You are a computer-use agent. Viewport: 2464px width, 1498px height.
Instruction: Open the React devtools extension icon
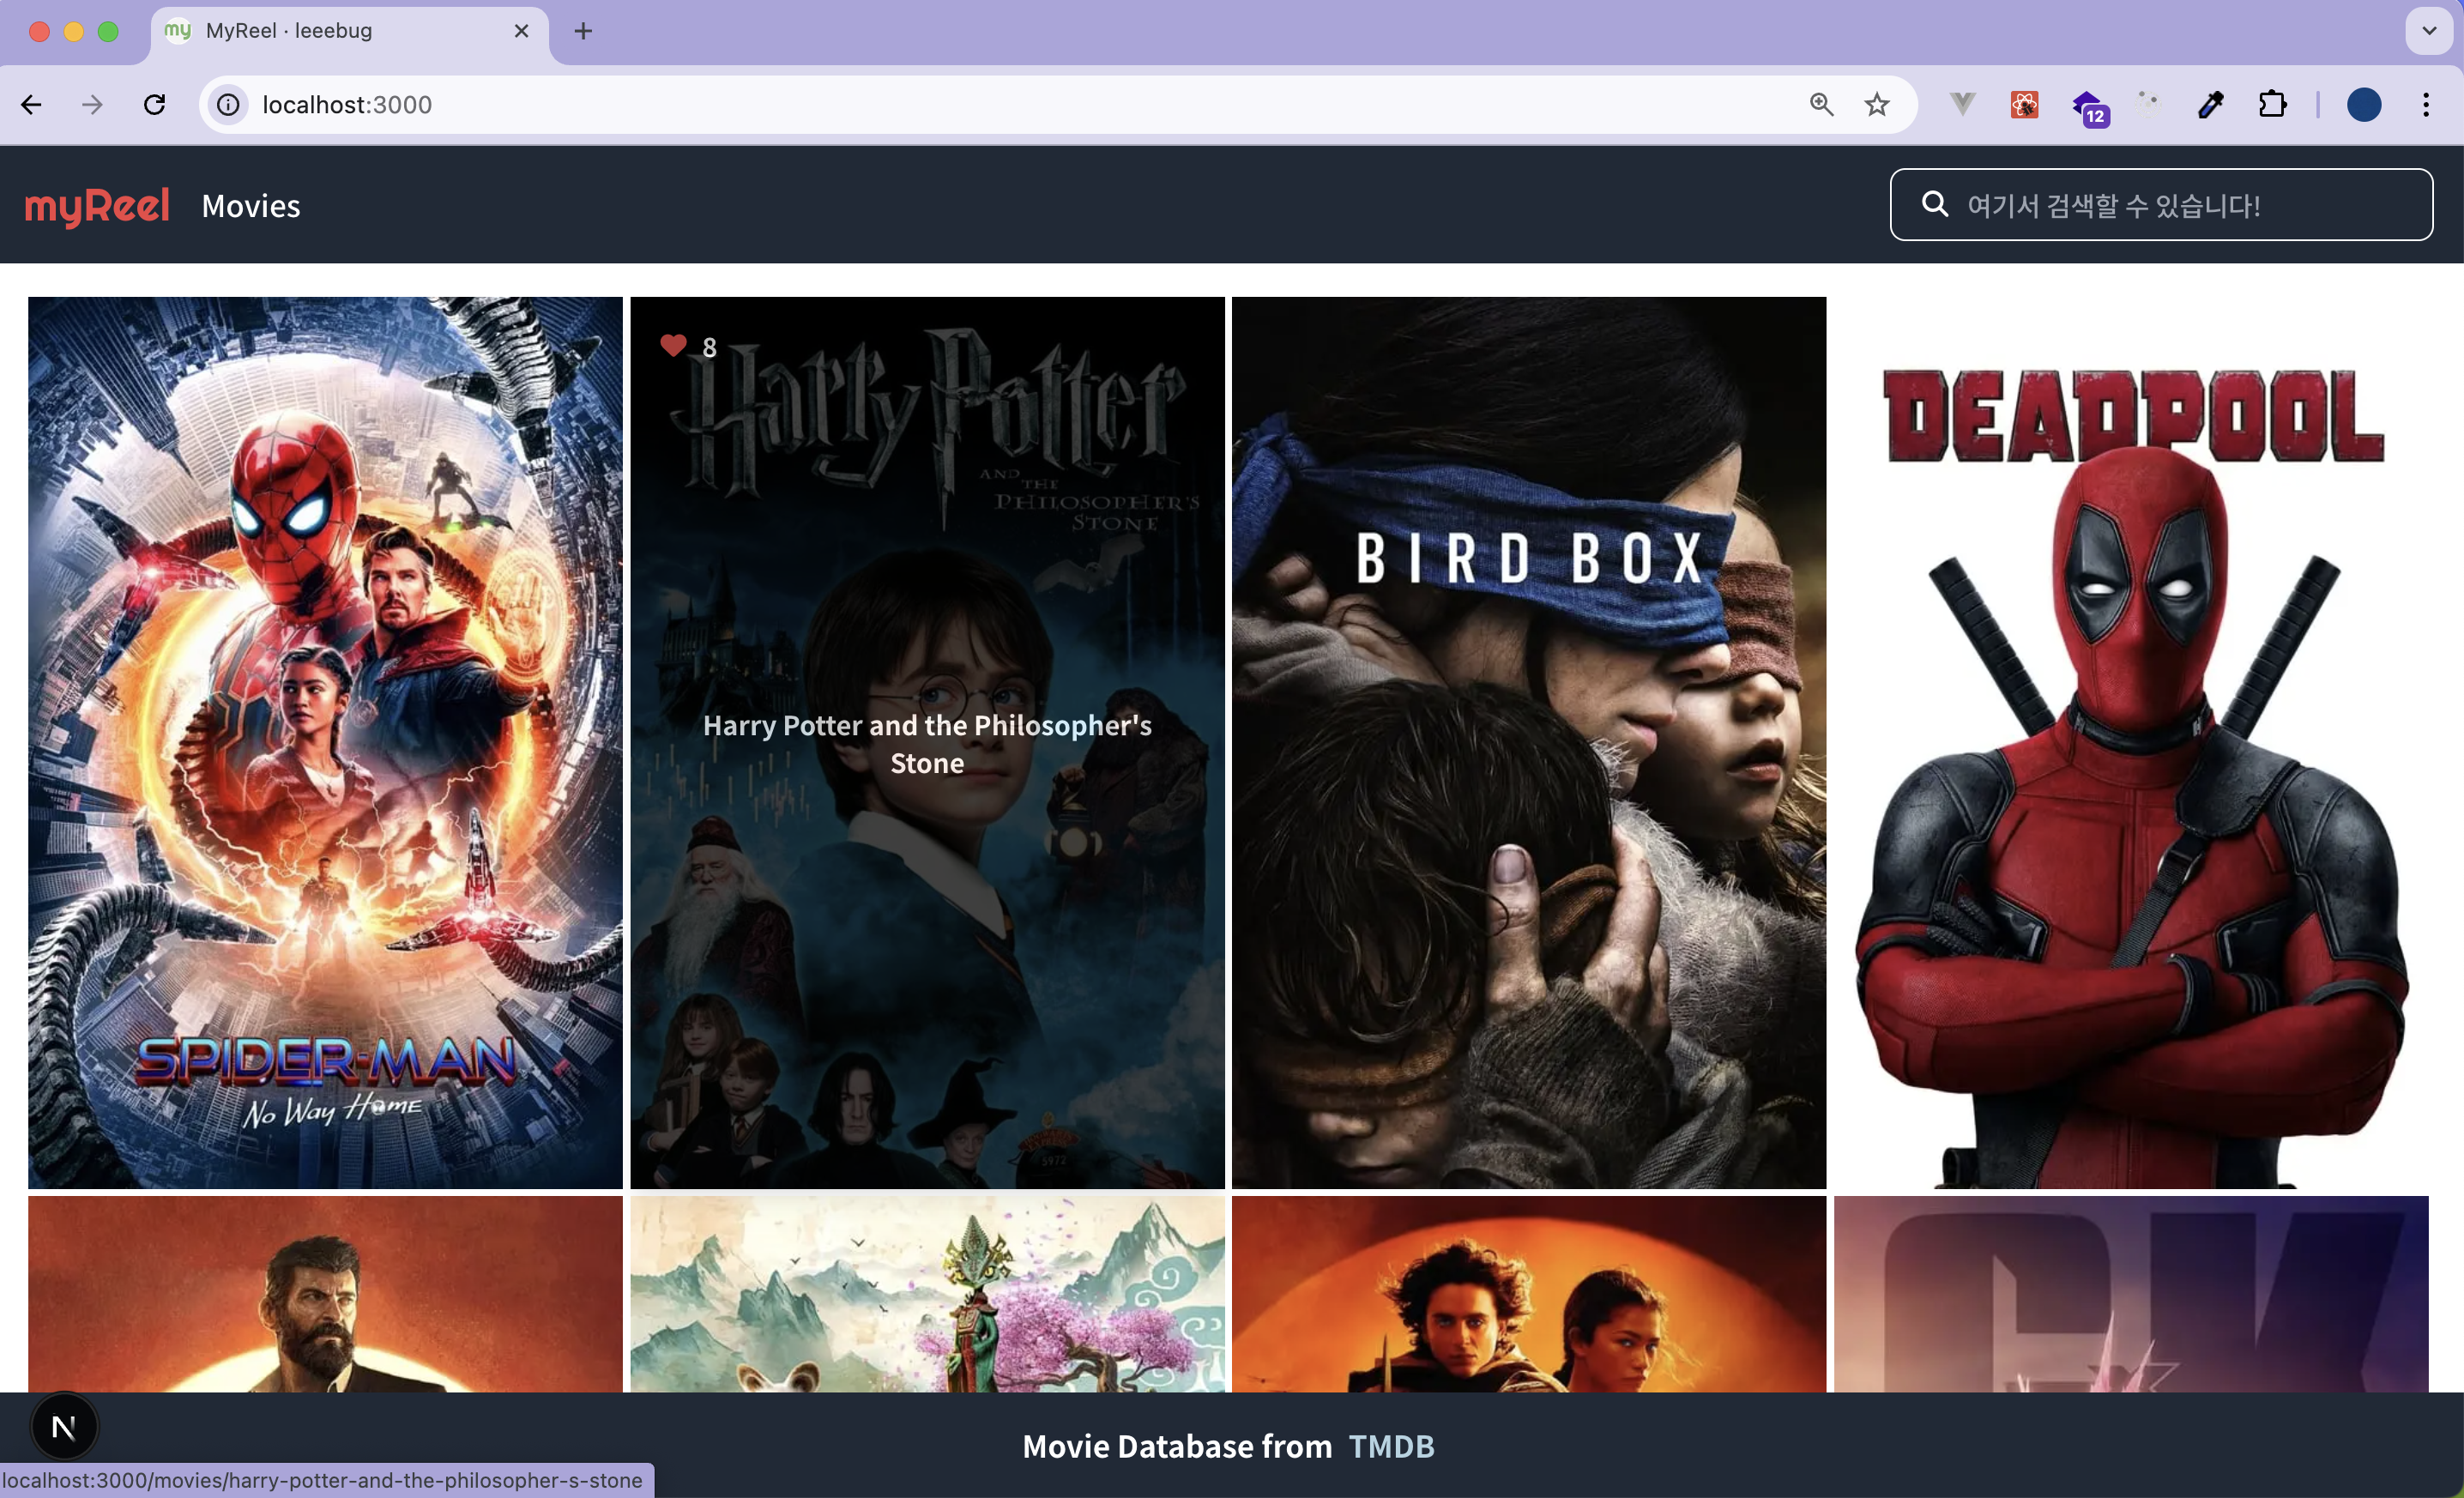tap(2025, 105)
